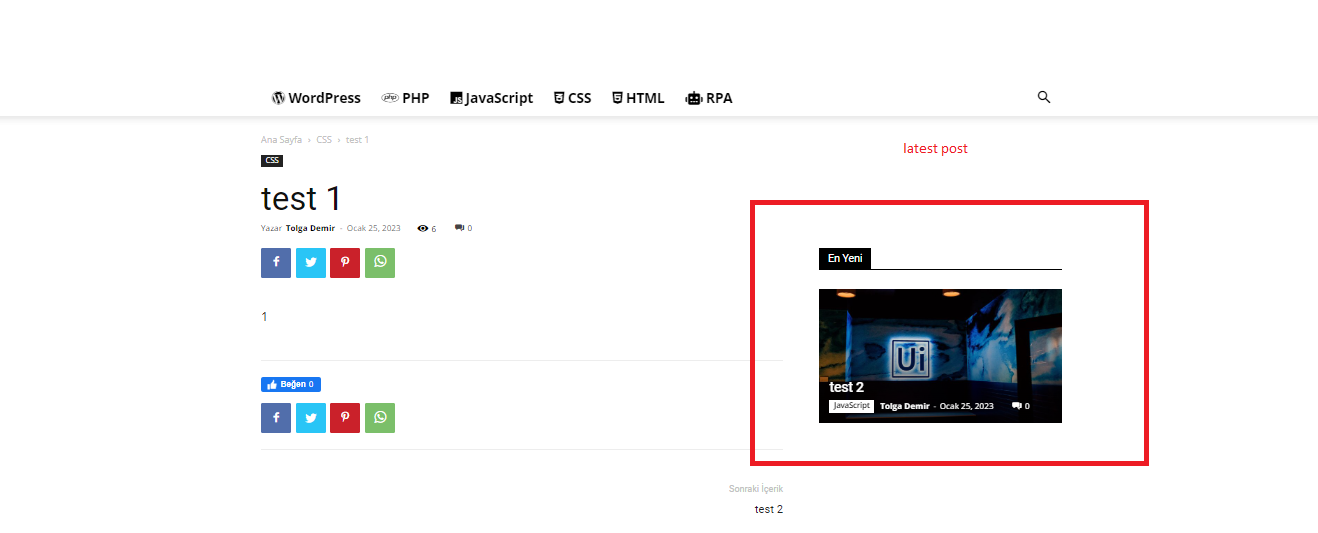Viewport: 1318px width, 533px height.
Task: Click the test 1 post title heading
Action: (301, 198)
